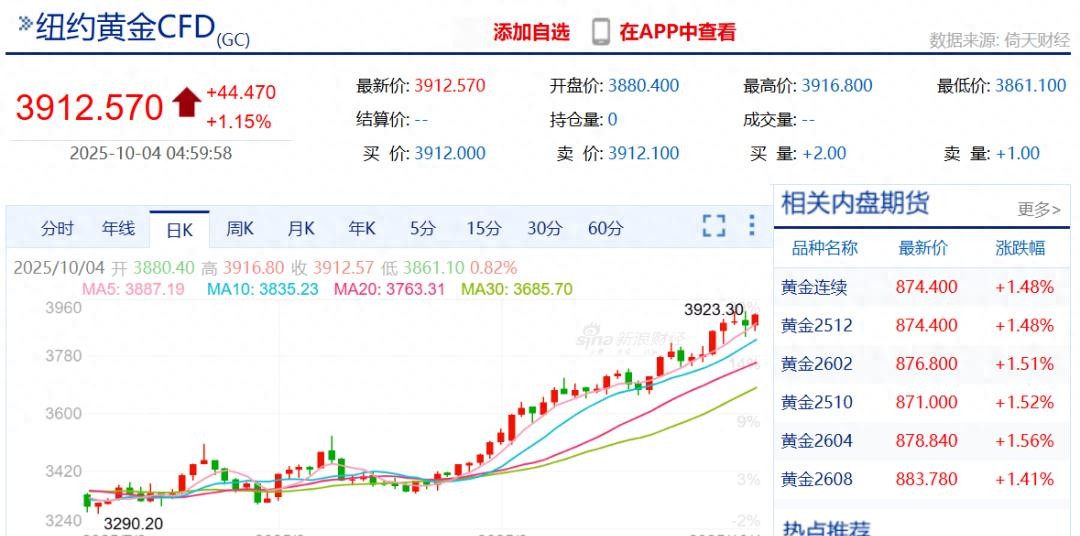This screenshot has width=1080, height=536.
Task: Open the 在APP中查看 link
Action: [677, 32]
